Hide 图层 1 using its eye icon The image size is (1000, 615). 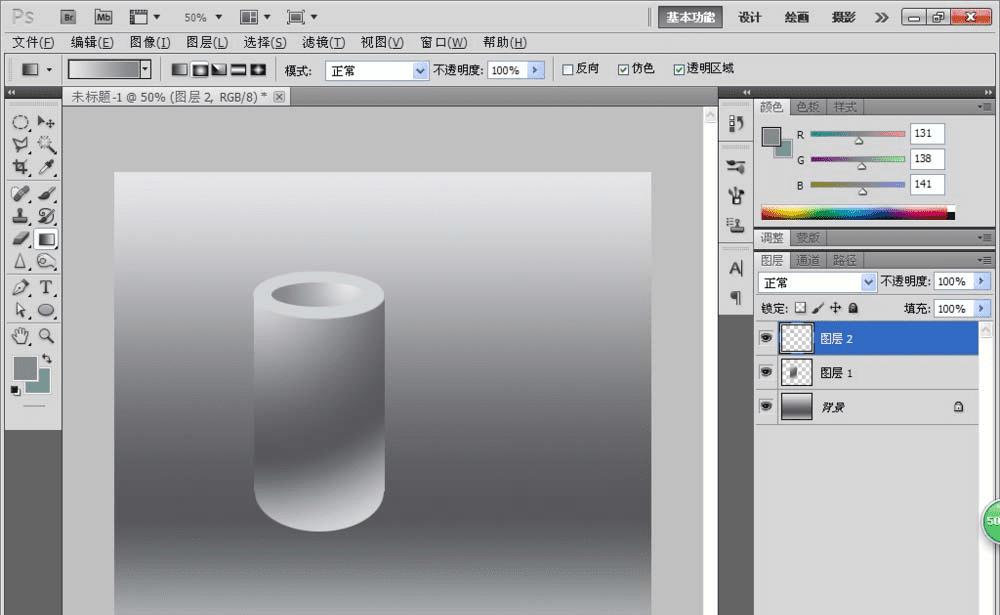pyautogui.click(x=766, y=372)
